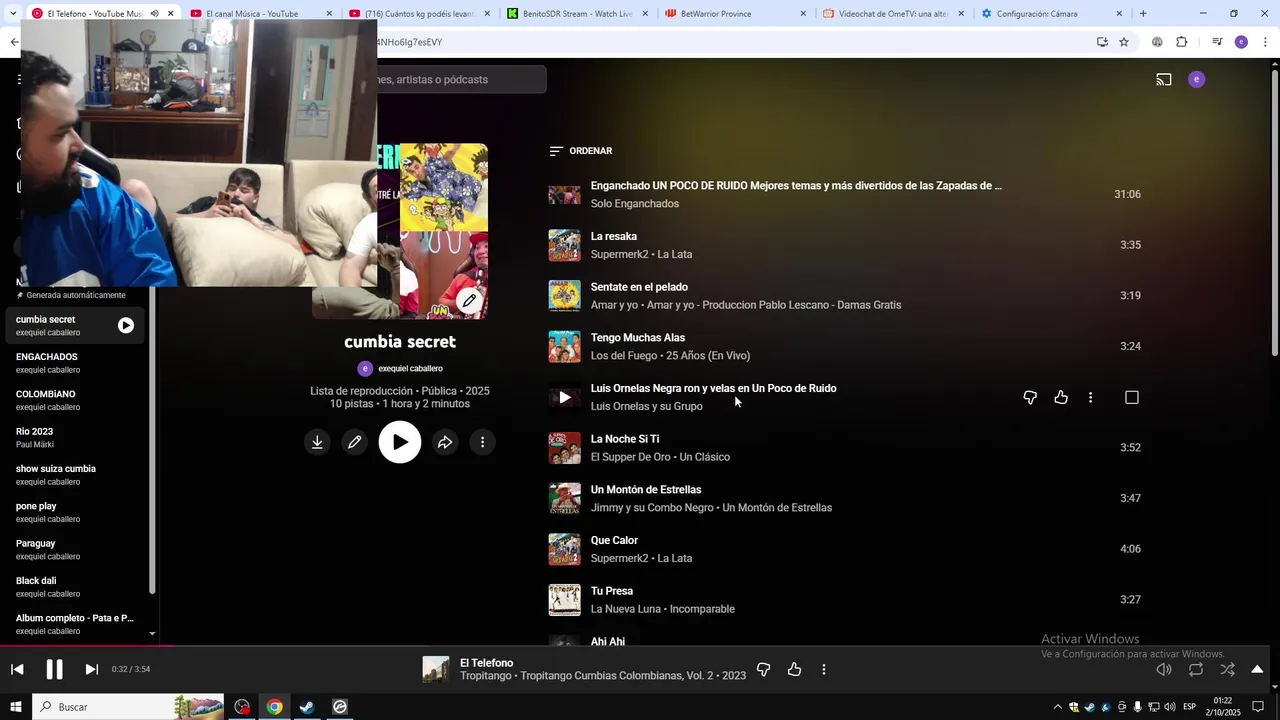Viewport: 1280px width, 720px height.
Task: Open La resaka song row
Action: 845,245
